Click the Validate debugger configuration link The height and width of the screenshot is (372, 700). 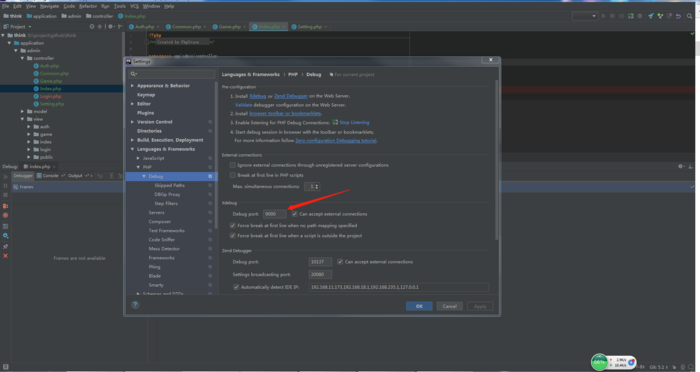[x=244, y=105]
